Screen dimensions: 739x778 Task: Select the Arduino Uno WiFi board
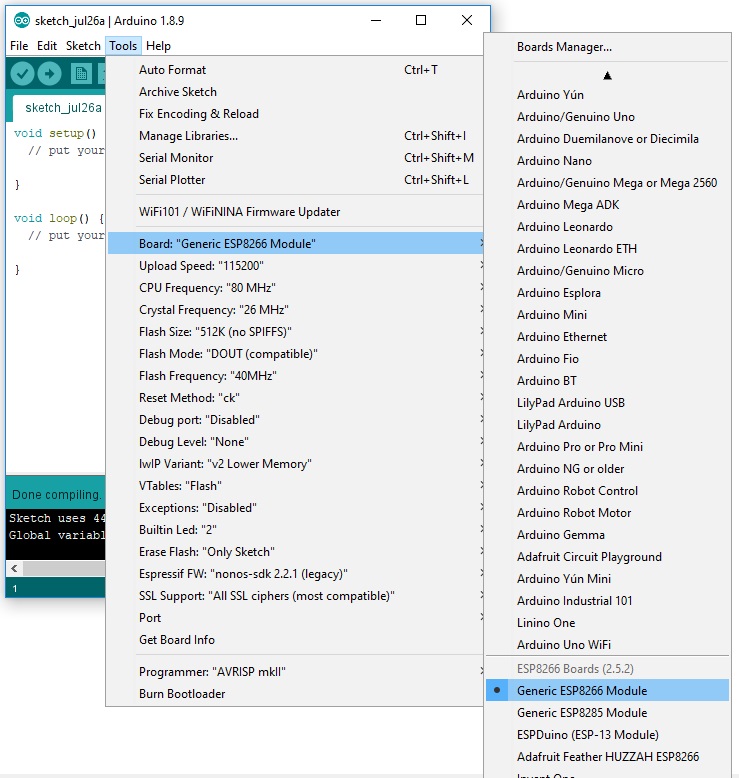[607, 644]
